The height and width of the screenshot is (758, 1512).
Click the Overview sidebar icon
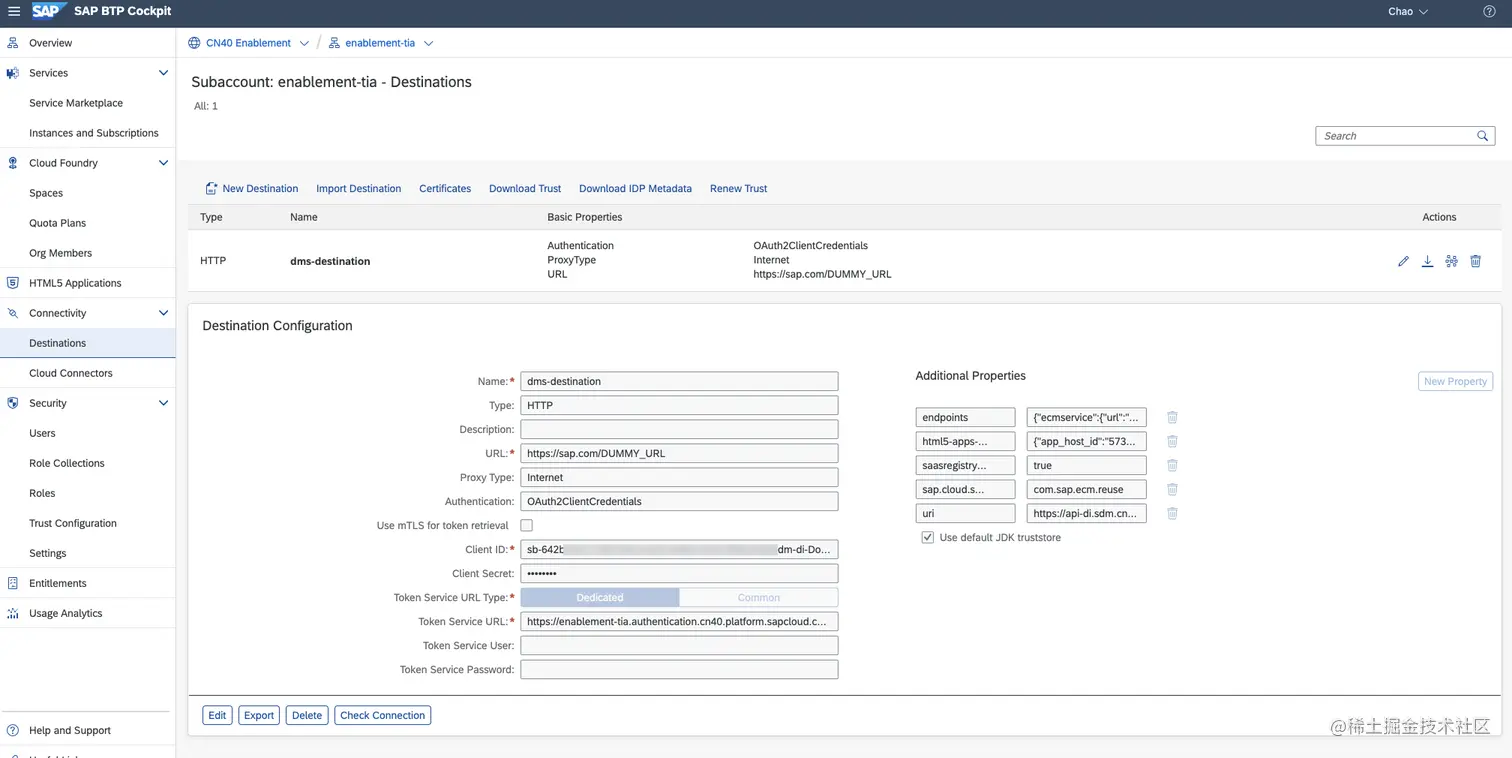pos(13,43)
